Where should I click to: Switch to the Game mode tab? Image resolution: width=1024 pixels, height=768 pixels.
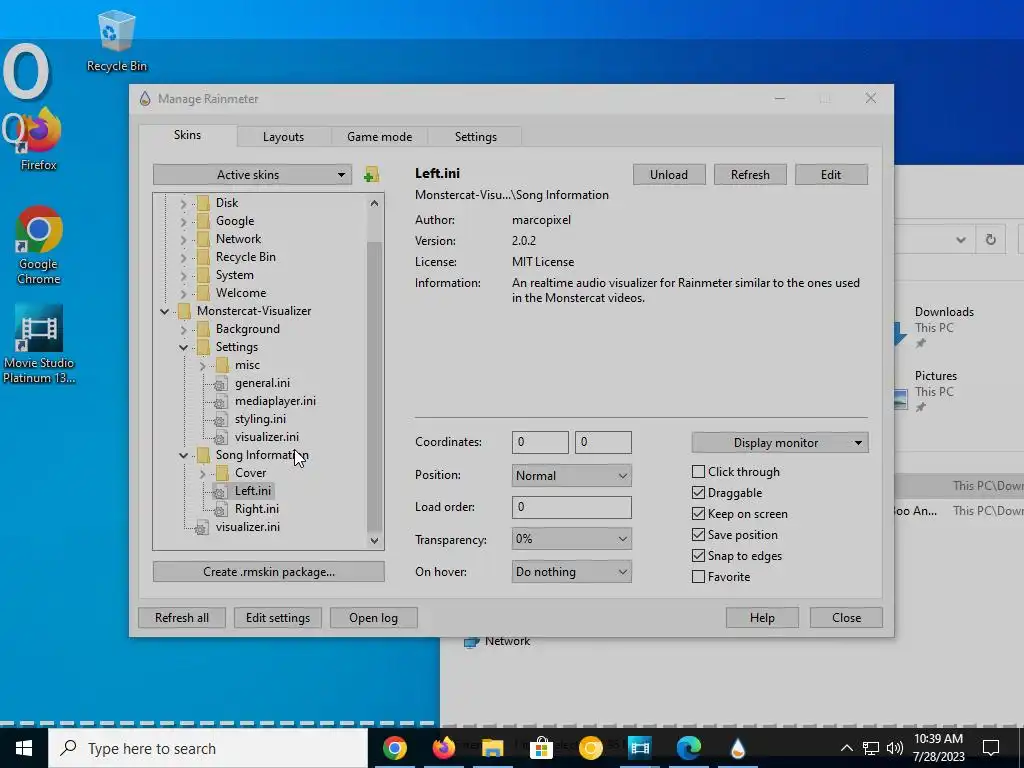pyautogui.click(x=379, y=136)
